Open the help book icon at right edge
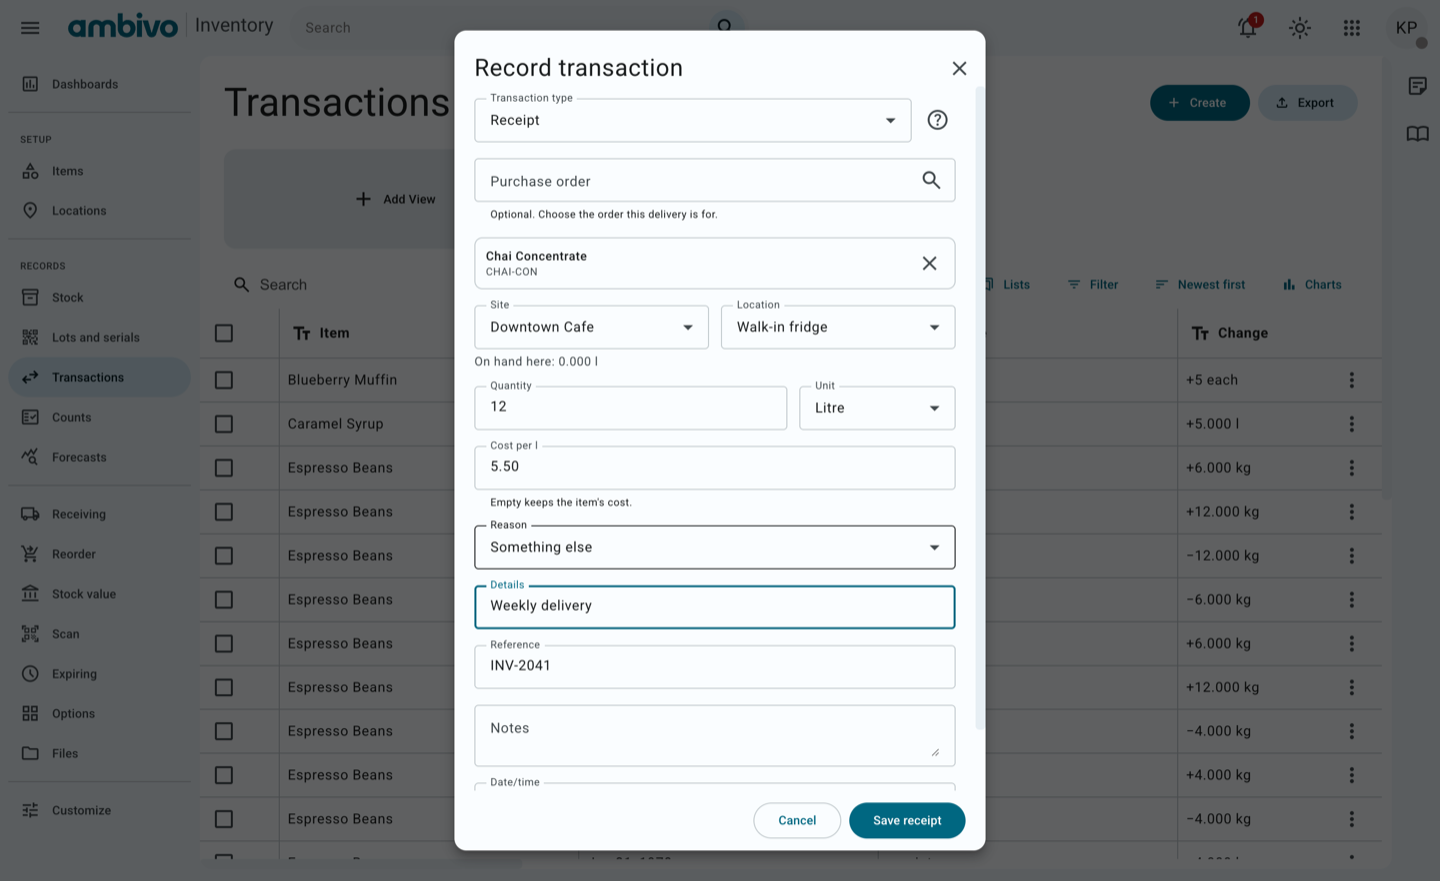The width and height of the screenshot is (1440, 881). pos(1418,134)
